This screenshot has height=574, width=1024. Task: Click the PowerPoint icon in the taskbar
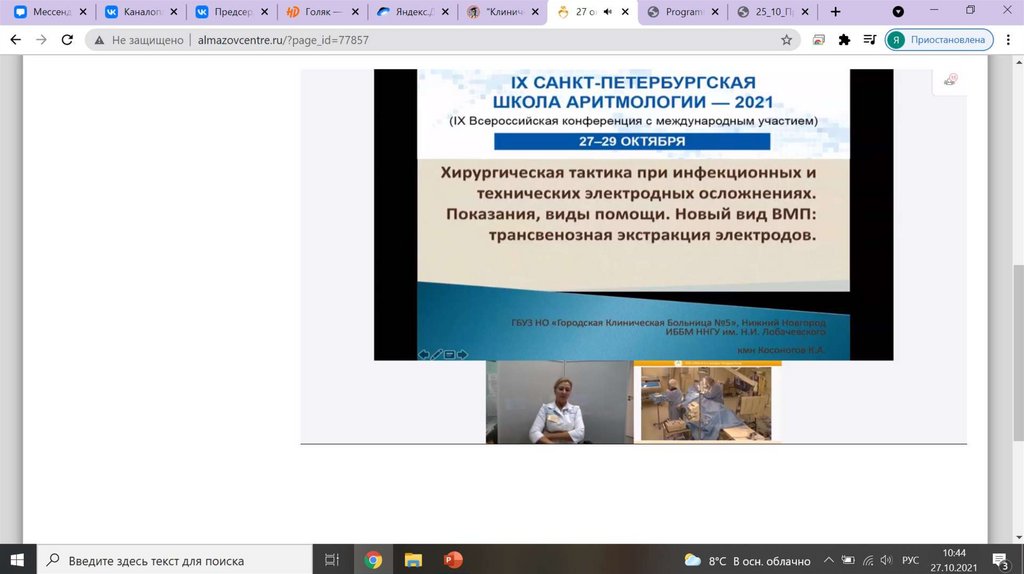pos(453,560)
